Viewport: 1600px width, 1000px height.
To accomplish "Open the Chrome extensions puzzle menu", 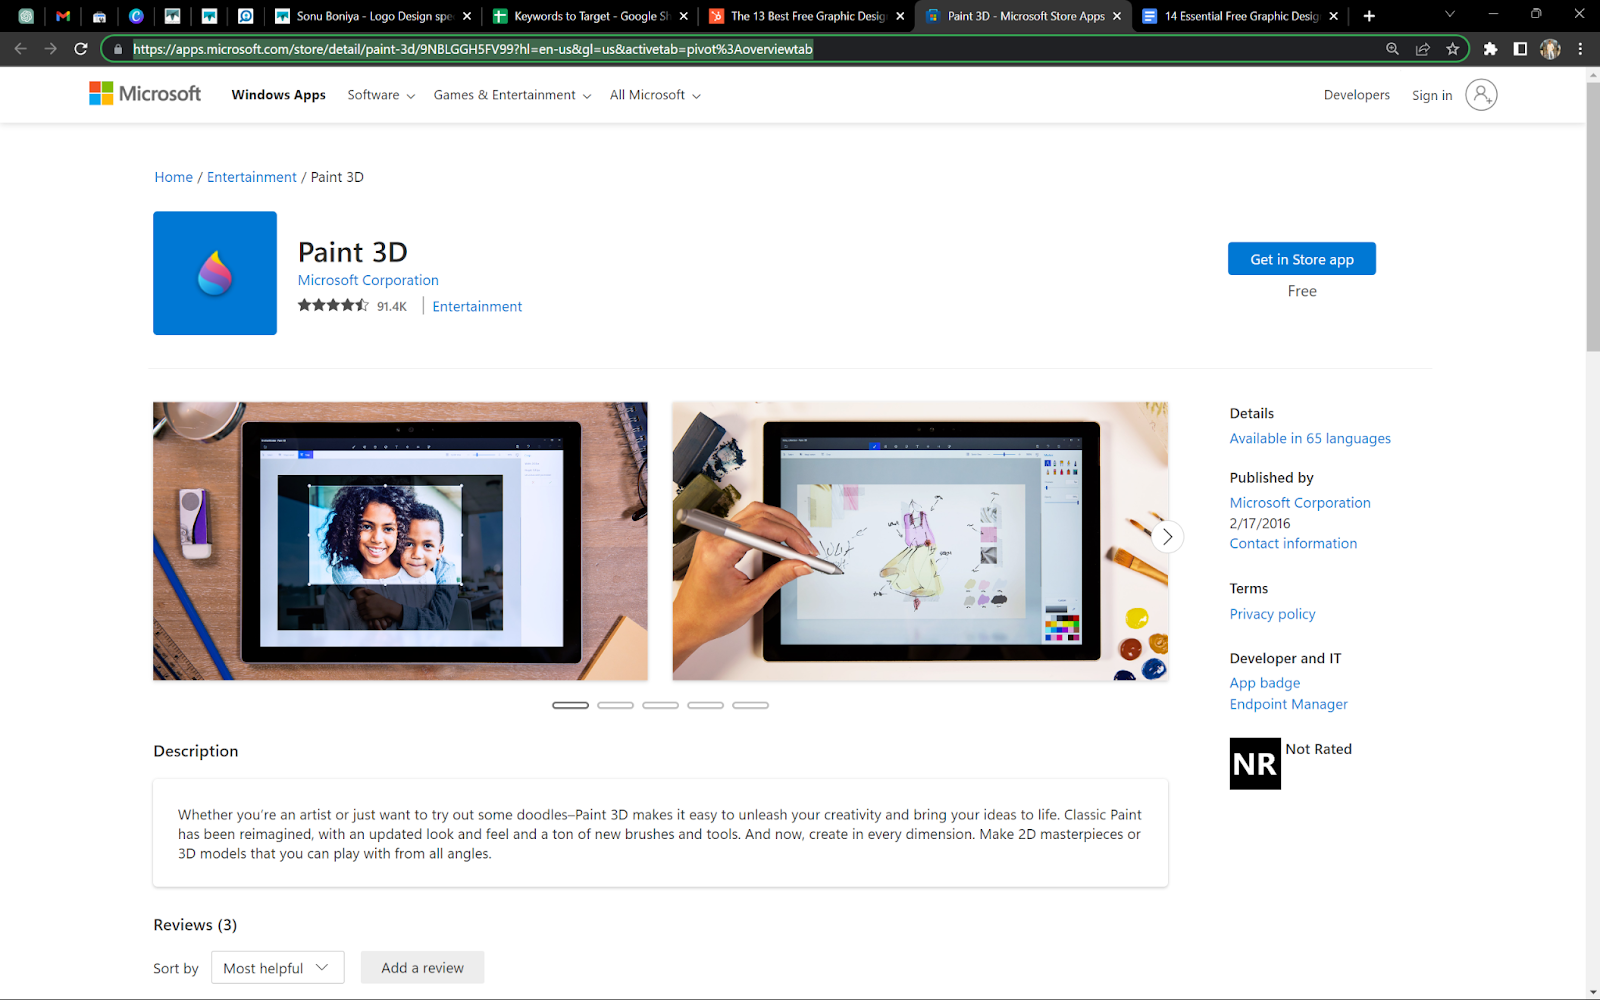I will click(1490, 49).
